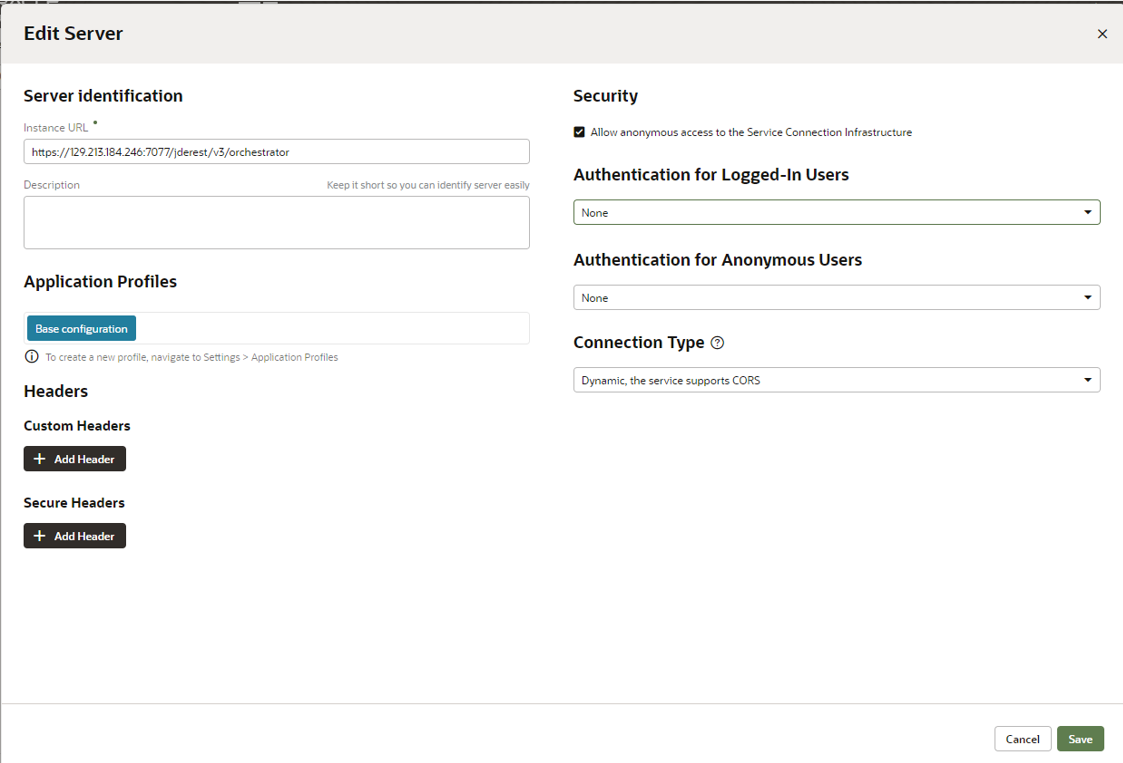The height and width of the screenshot is (763, 1123).
Task: Click 'To create a new profile' hint text
Action: coord(192,357)
